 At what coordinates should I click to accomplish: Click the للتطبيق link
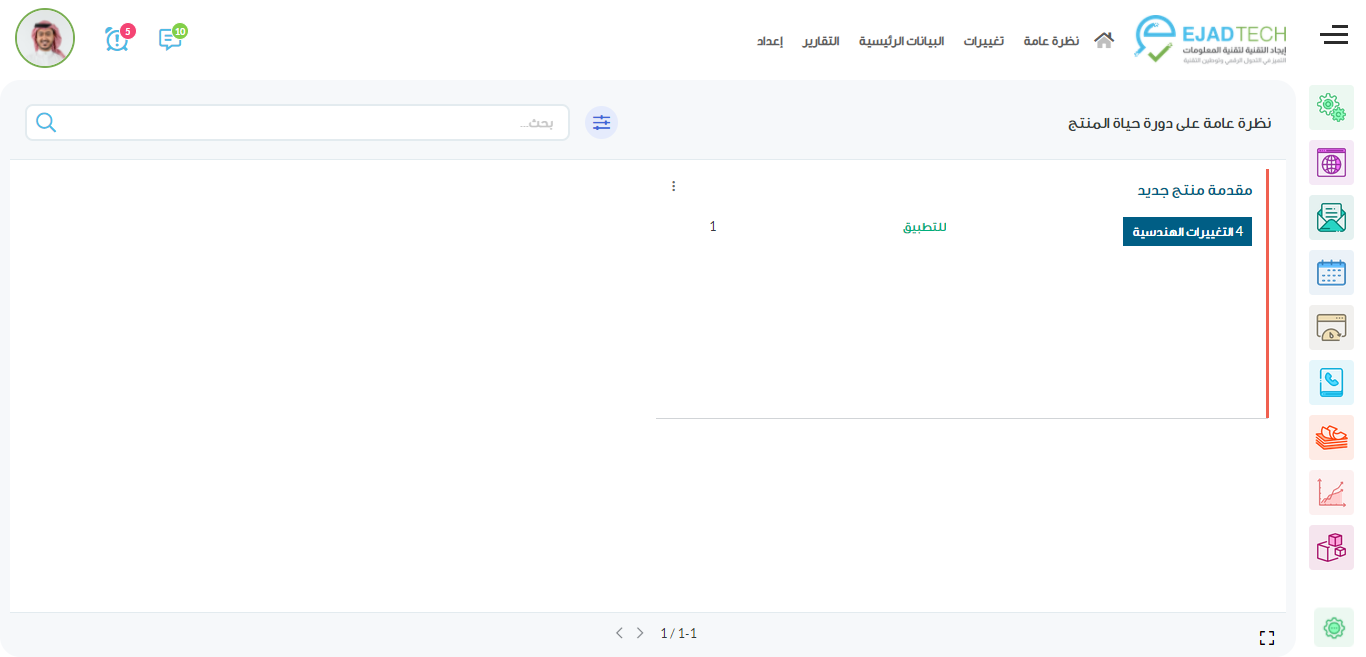[925, 227]
